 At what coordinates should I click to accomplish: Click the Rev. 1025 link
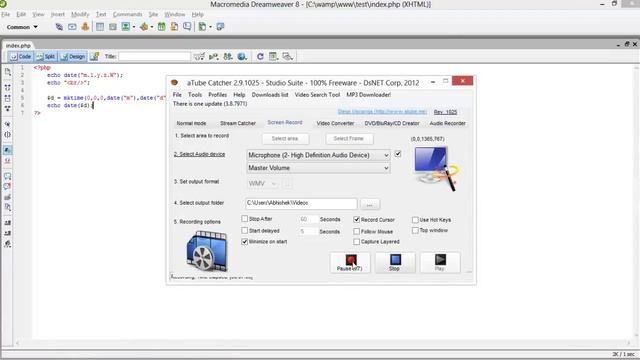(445, 112)
